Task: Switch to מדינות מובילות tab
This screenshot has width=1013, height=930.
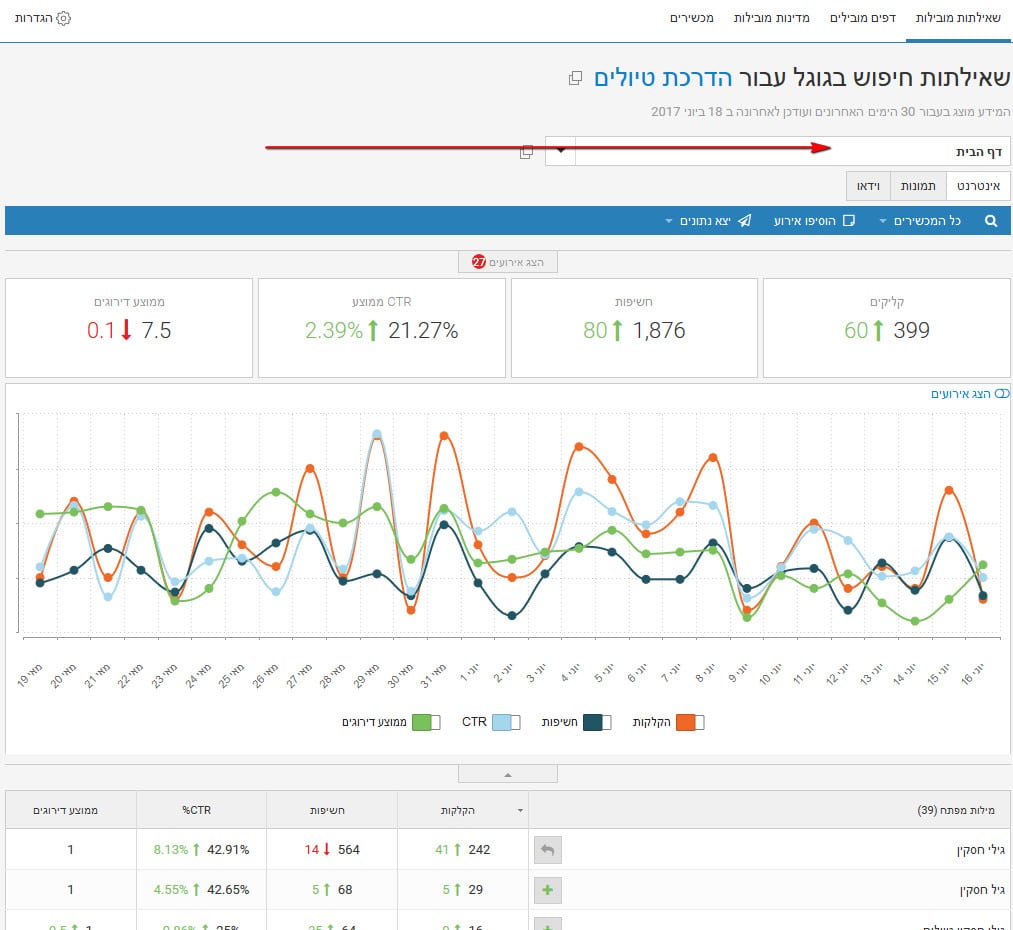Action: [771, 18]
